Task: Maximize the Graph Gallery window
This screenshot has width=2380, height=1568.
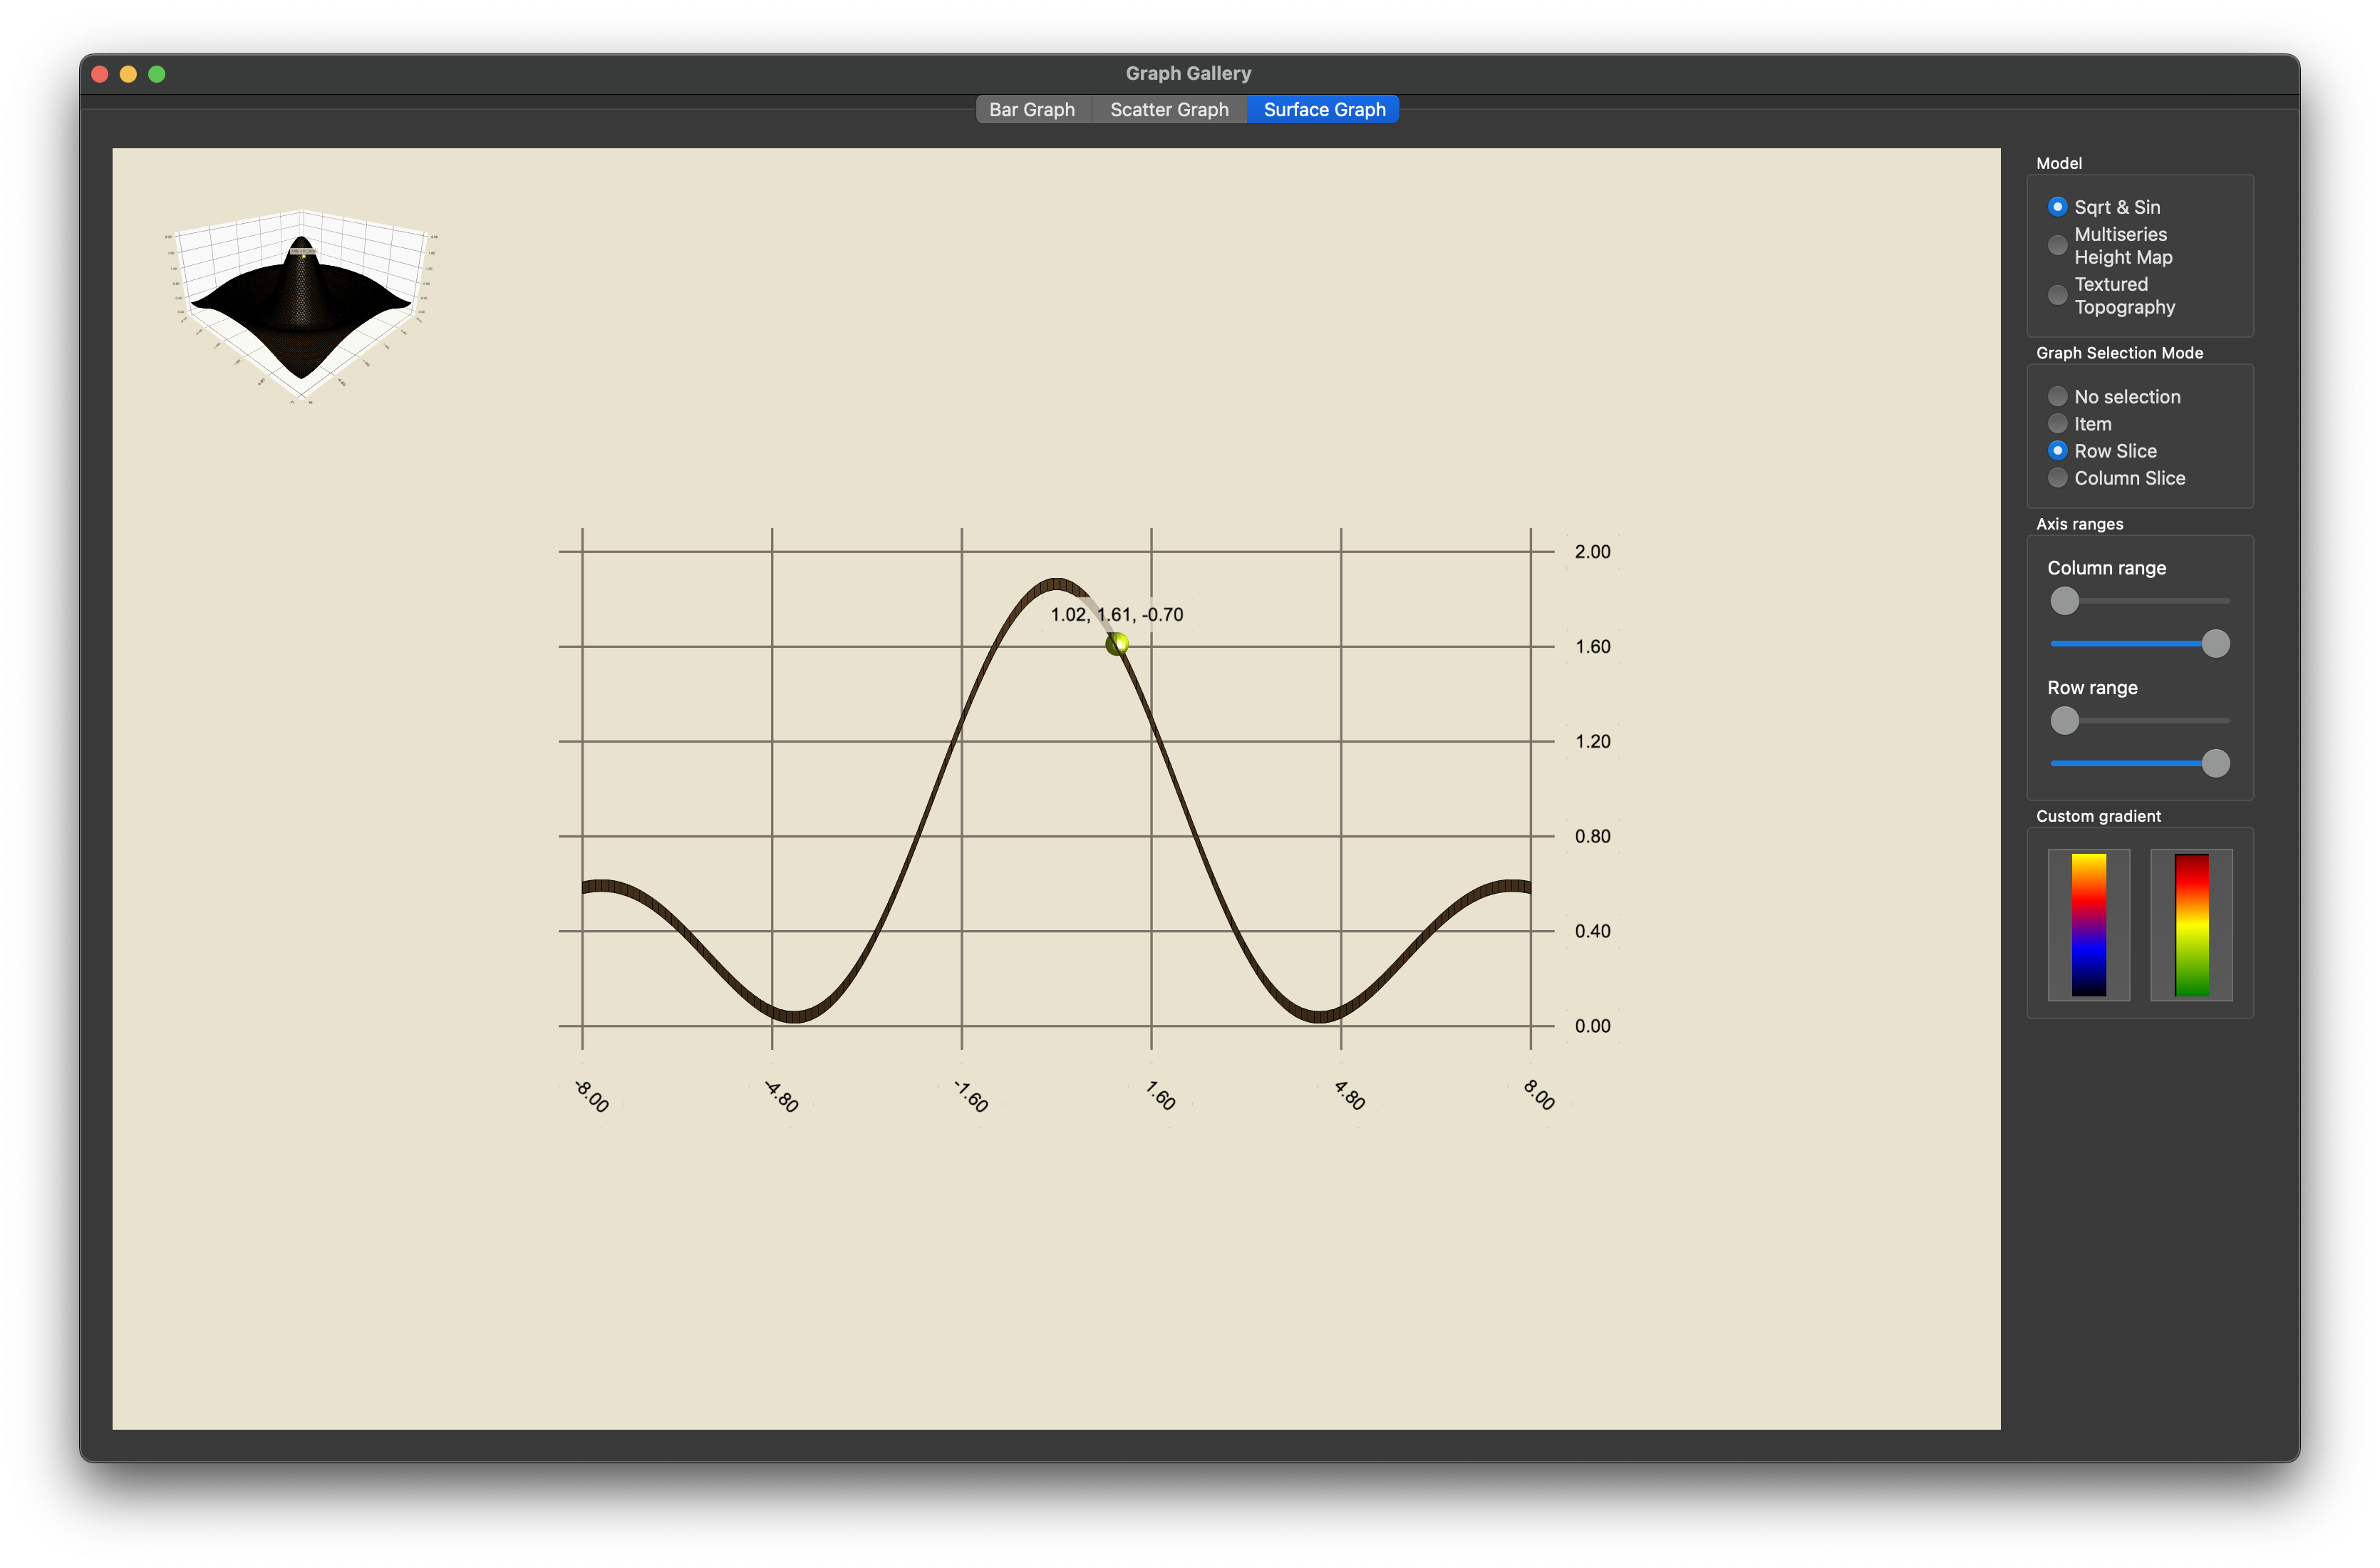Action: [x=157, y=74]
